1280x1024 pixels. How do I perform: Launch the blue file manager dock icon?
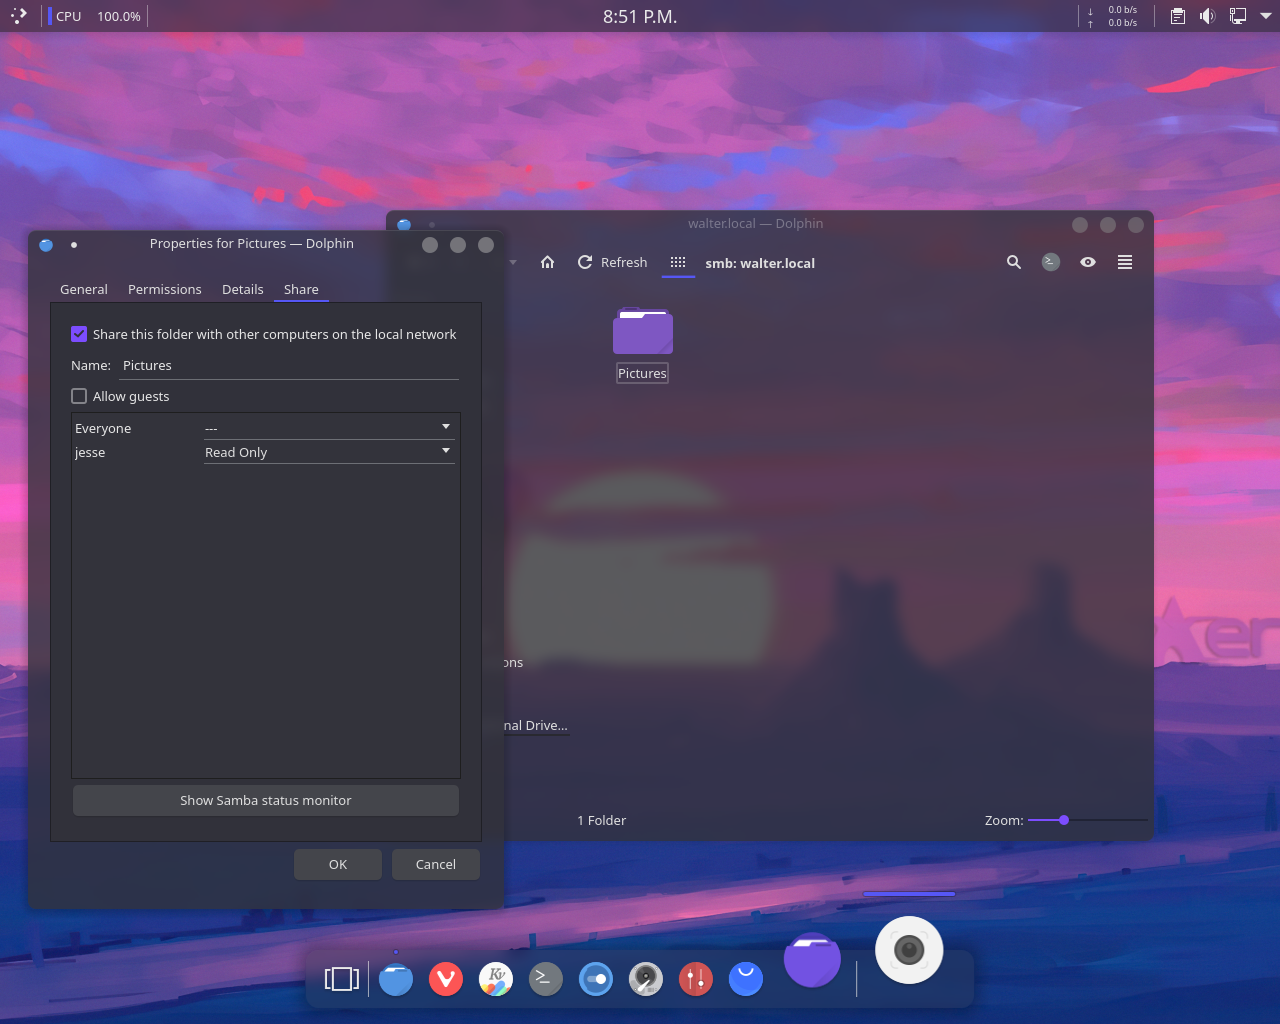[x=396, y=979]
